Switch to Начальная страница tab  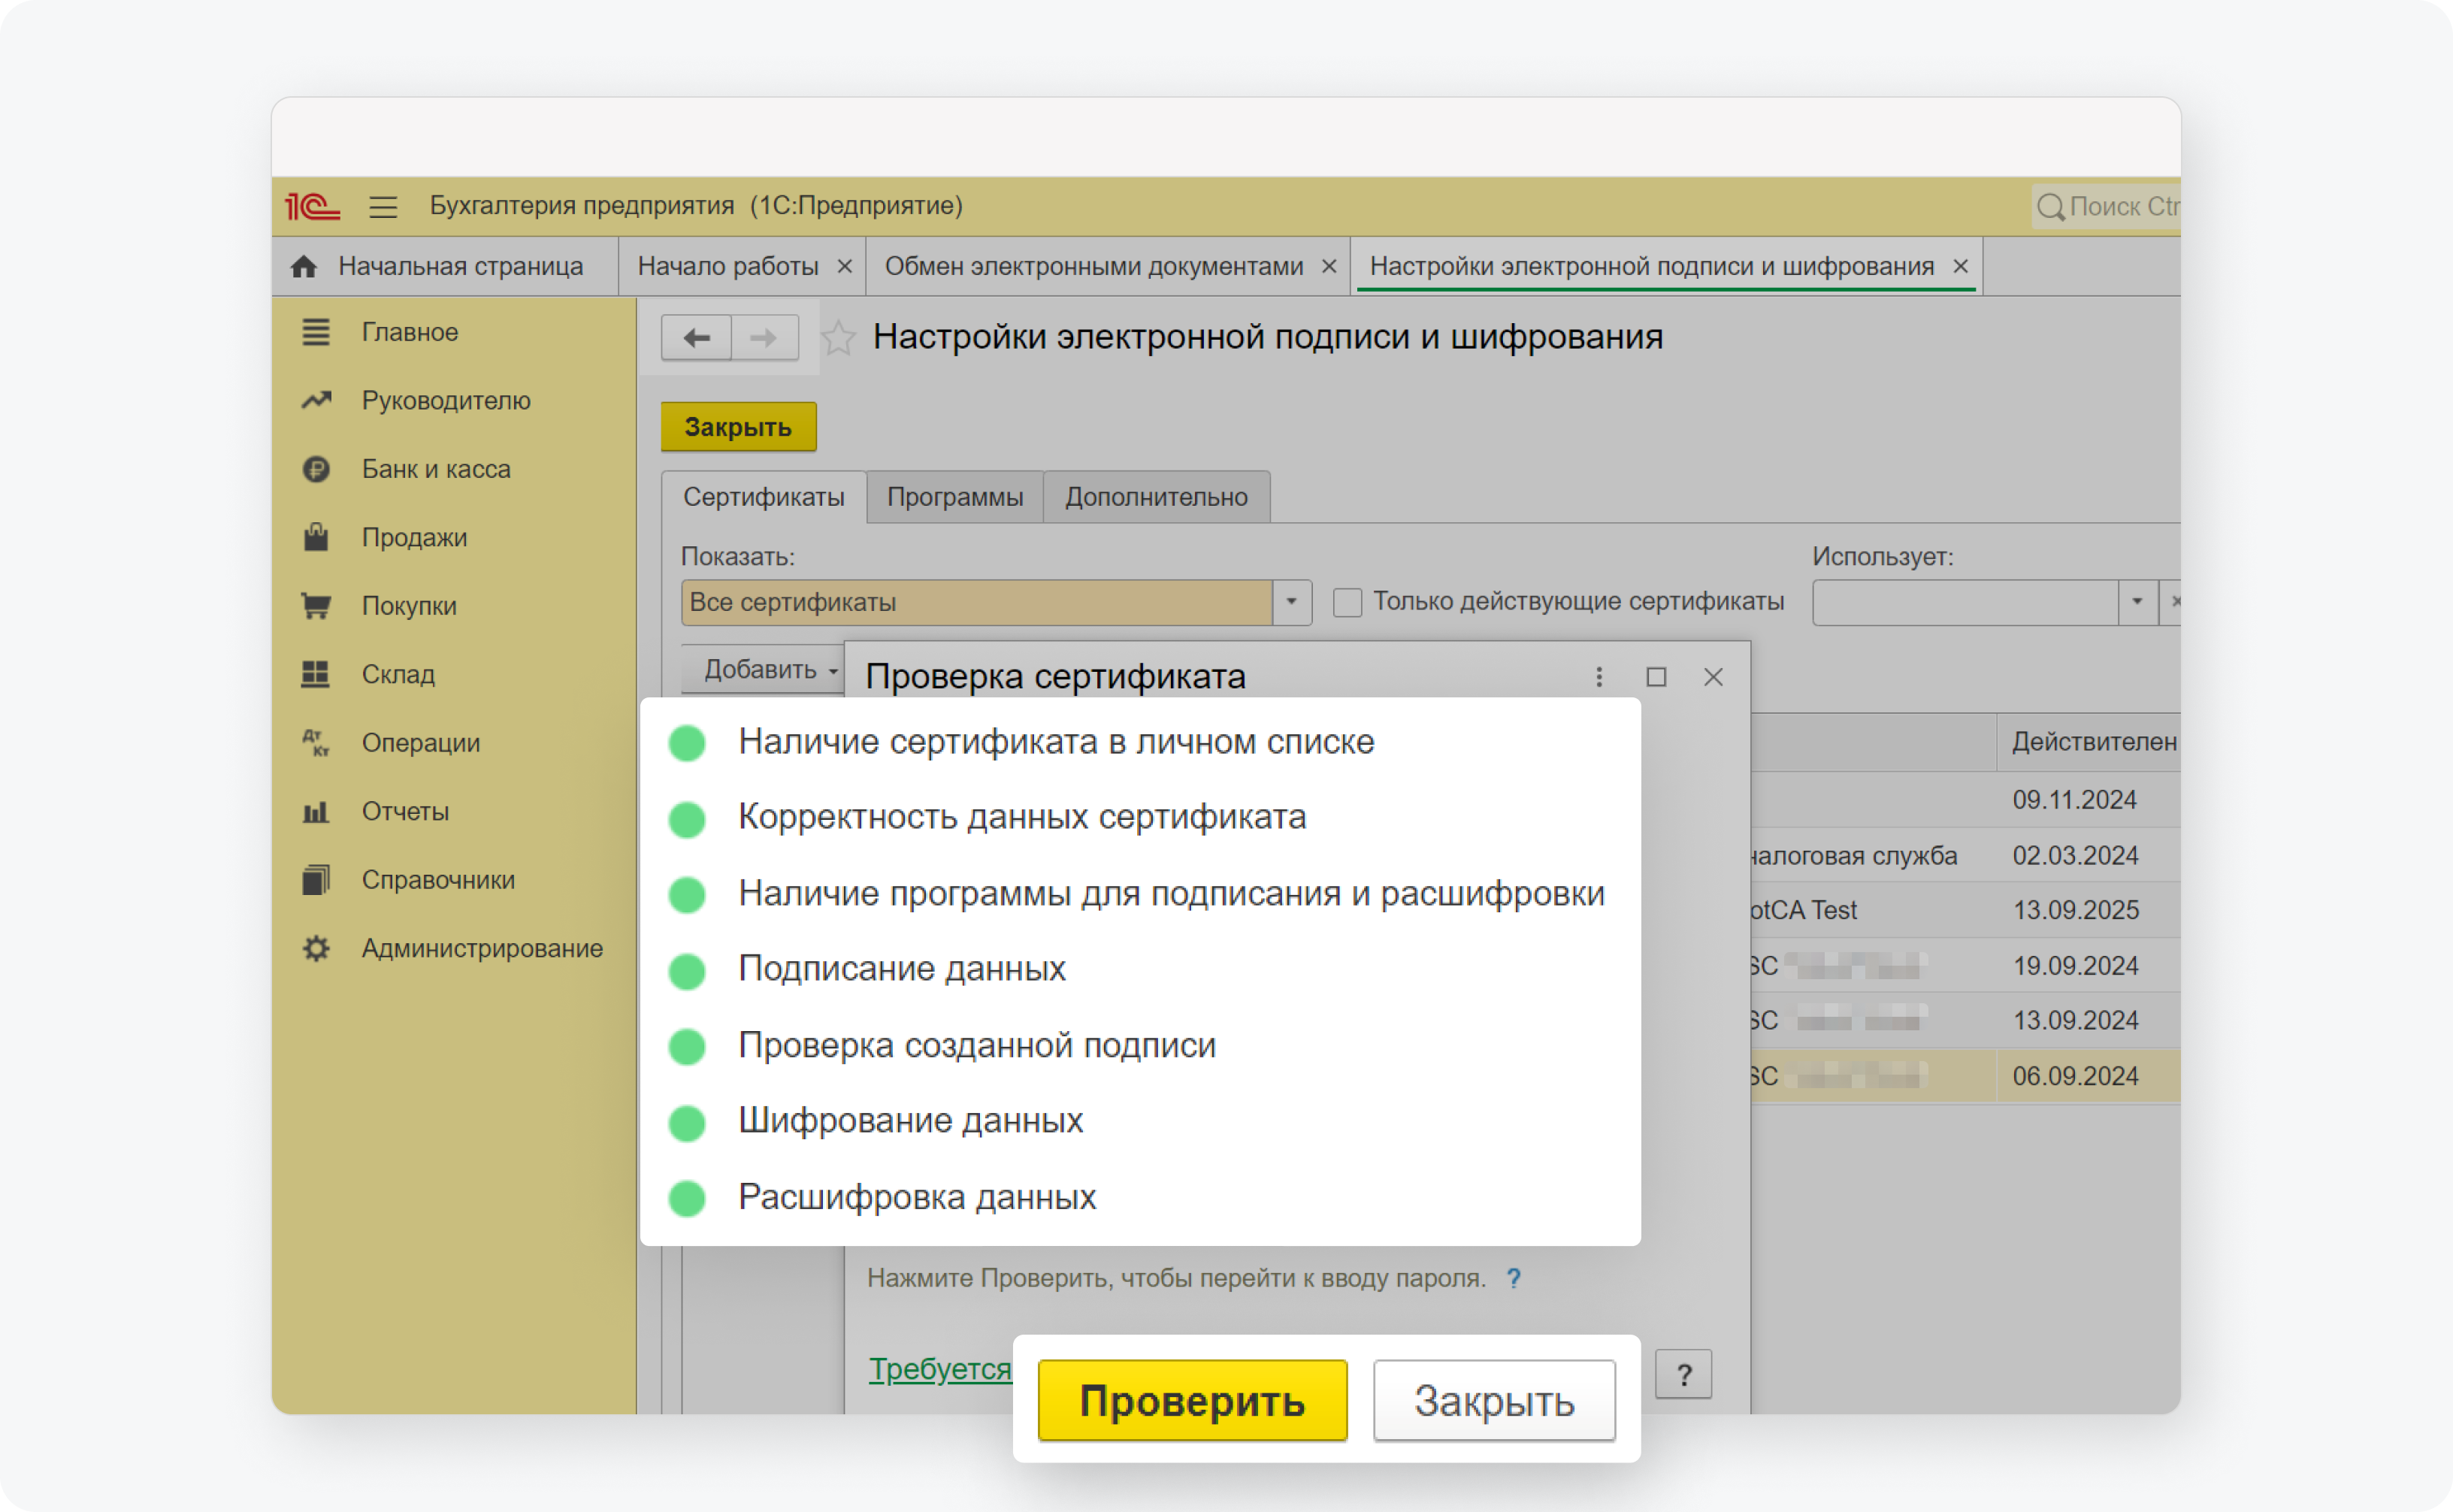pos(446,266)
